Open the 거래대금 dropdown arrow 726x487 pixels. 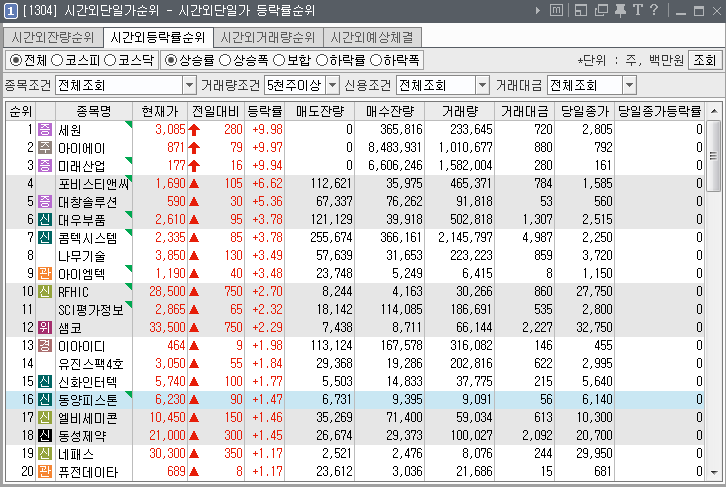tap(629, 85)
